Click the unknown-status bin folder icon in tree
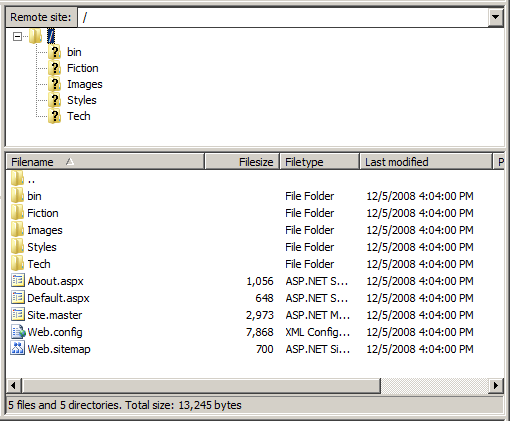The width and height of the screenshot is (510, 421). coord(54,52)
